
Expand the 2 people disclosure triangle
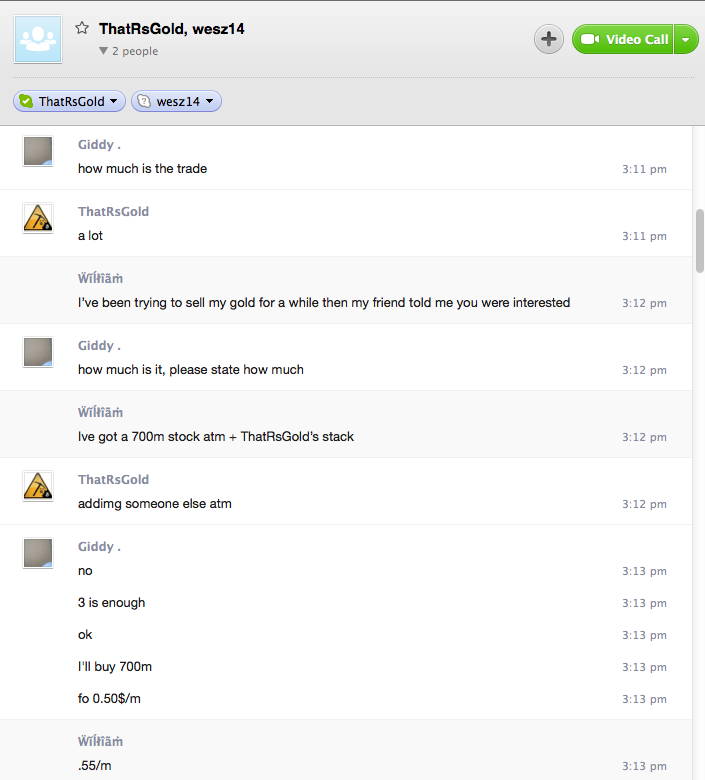pyautogui.click(x=103, y=51)
